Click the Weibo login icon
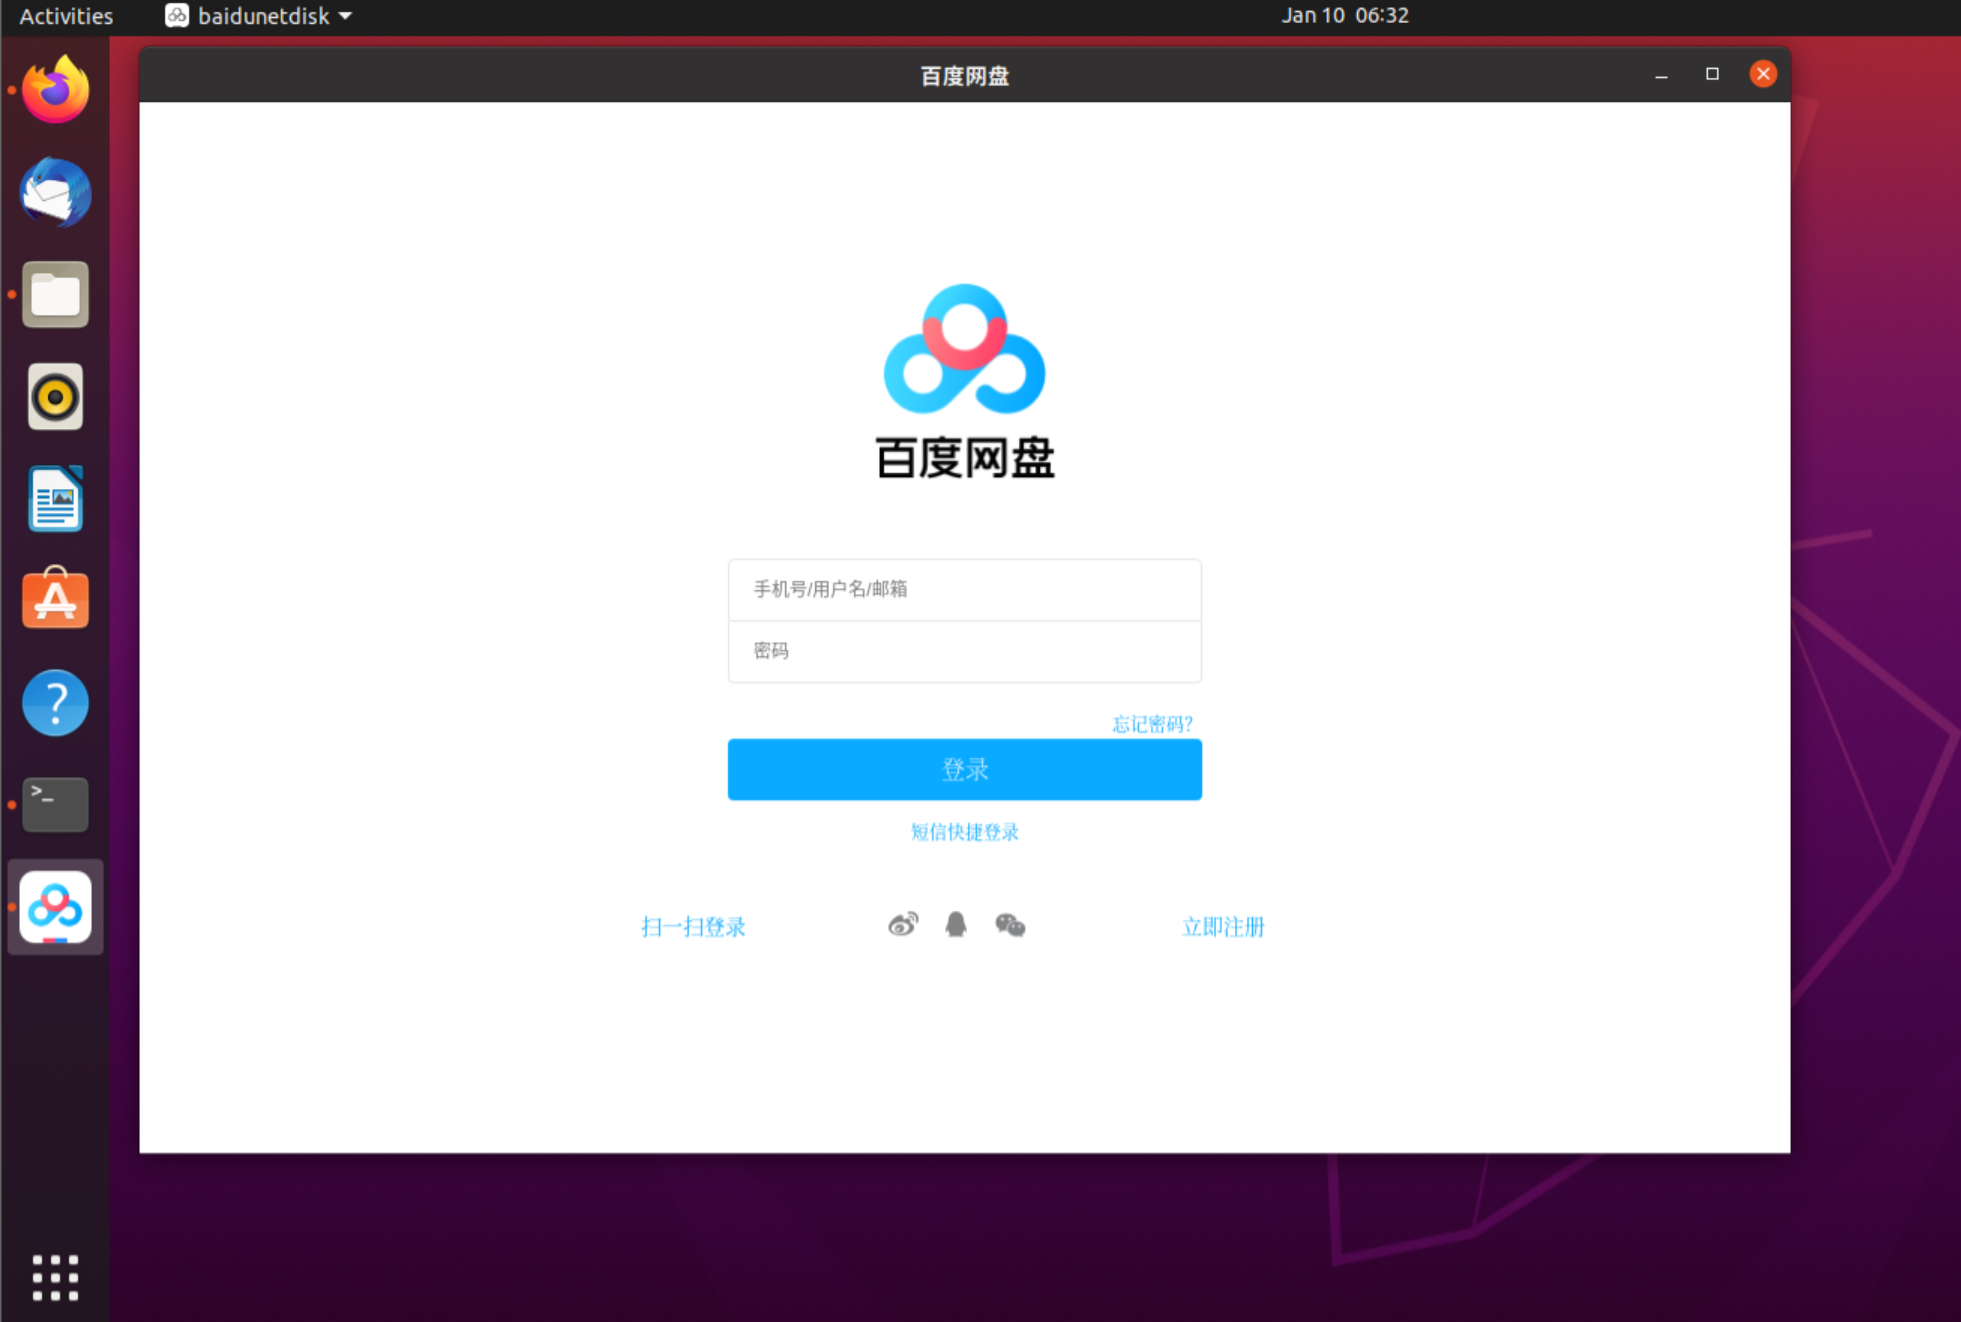 [x=903, y=925]
